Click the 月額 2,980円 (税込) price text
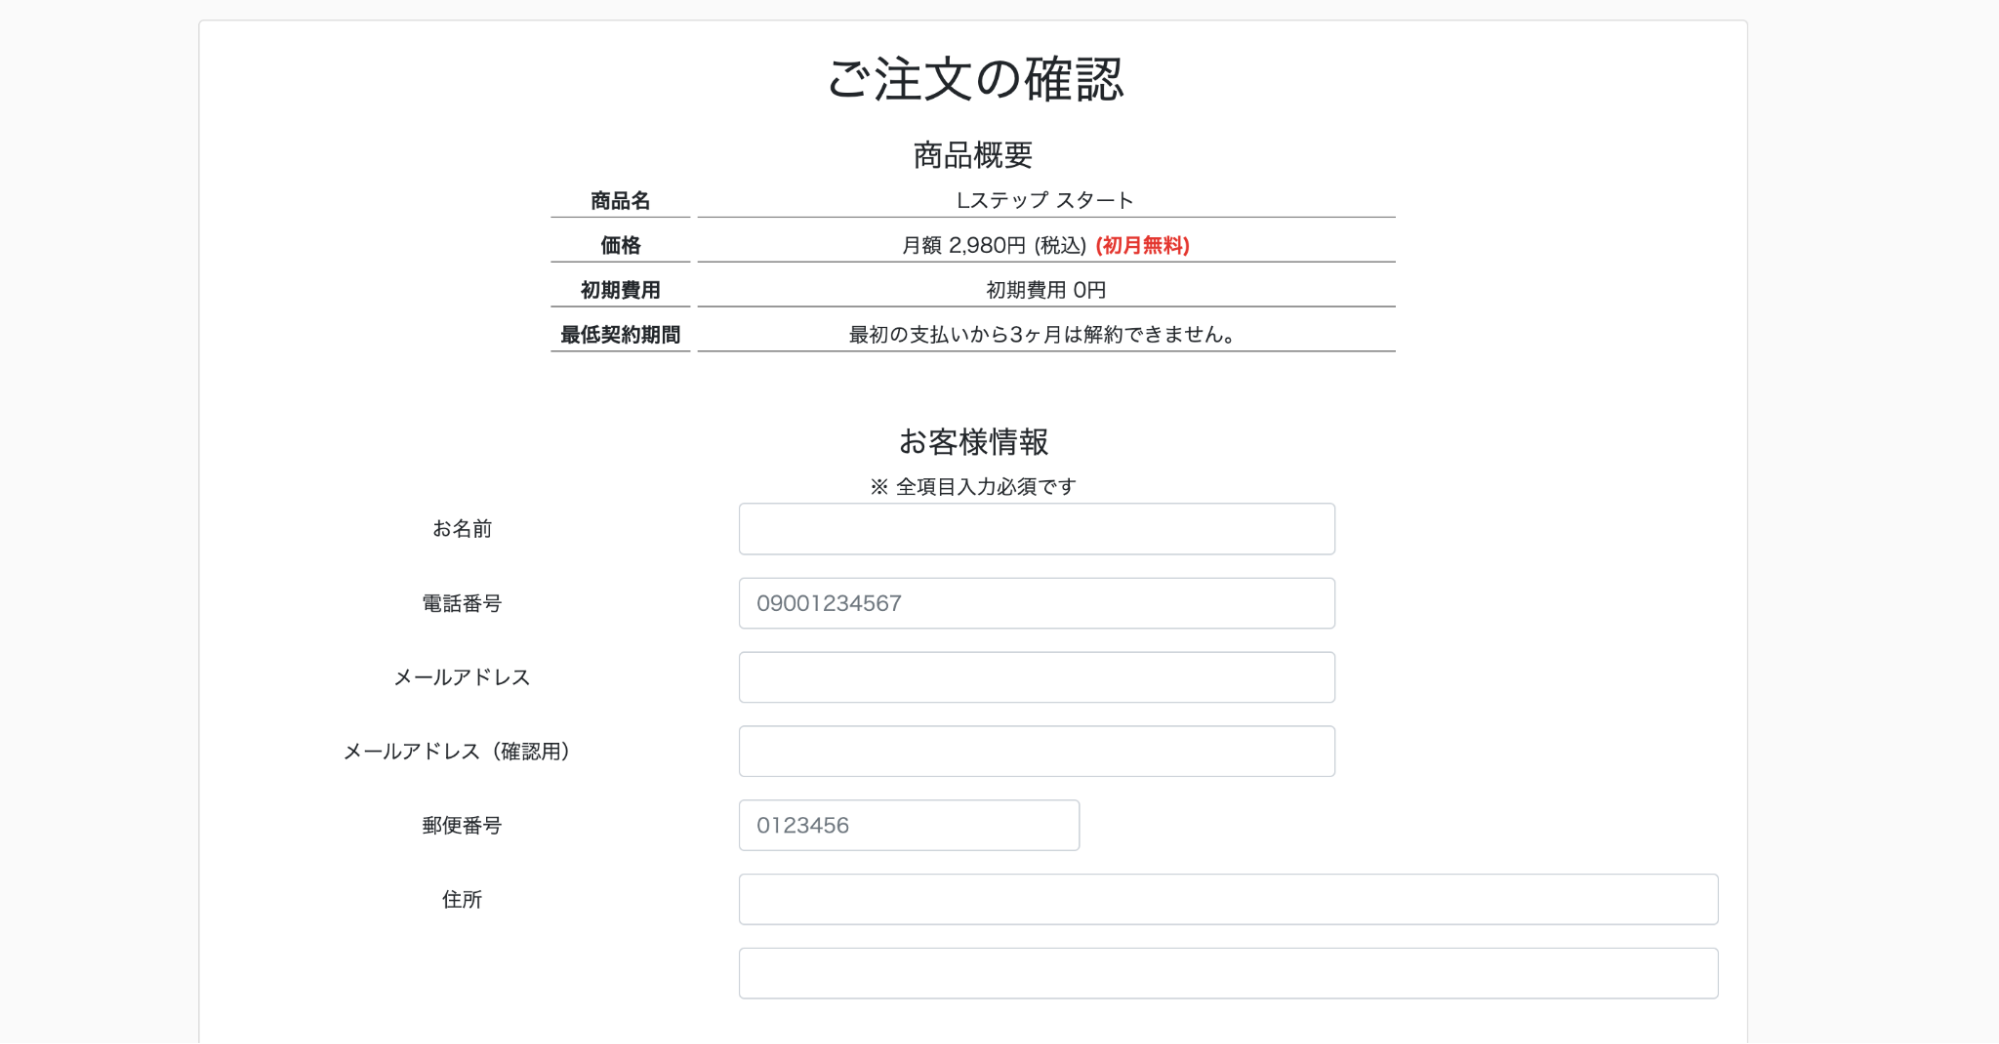1999x1044 pixels. [x=994, y=245]
